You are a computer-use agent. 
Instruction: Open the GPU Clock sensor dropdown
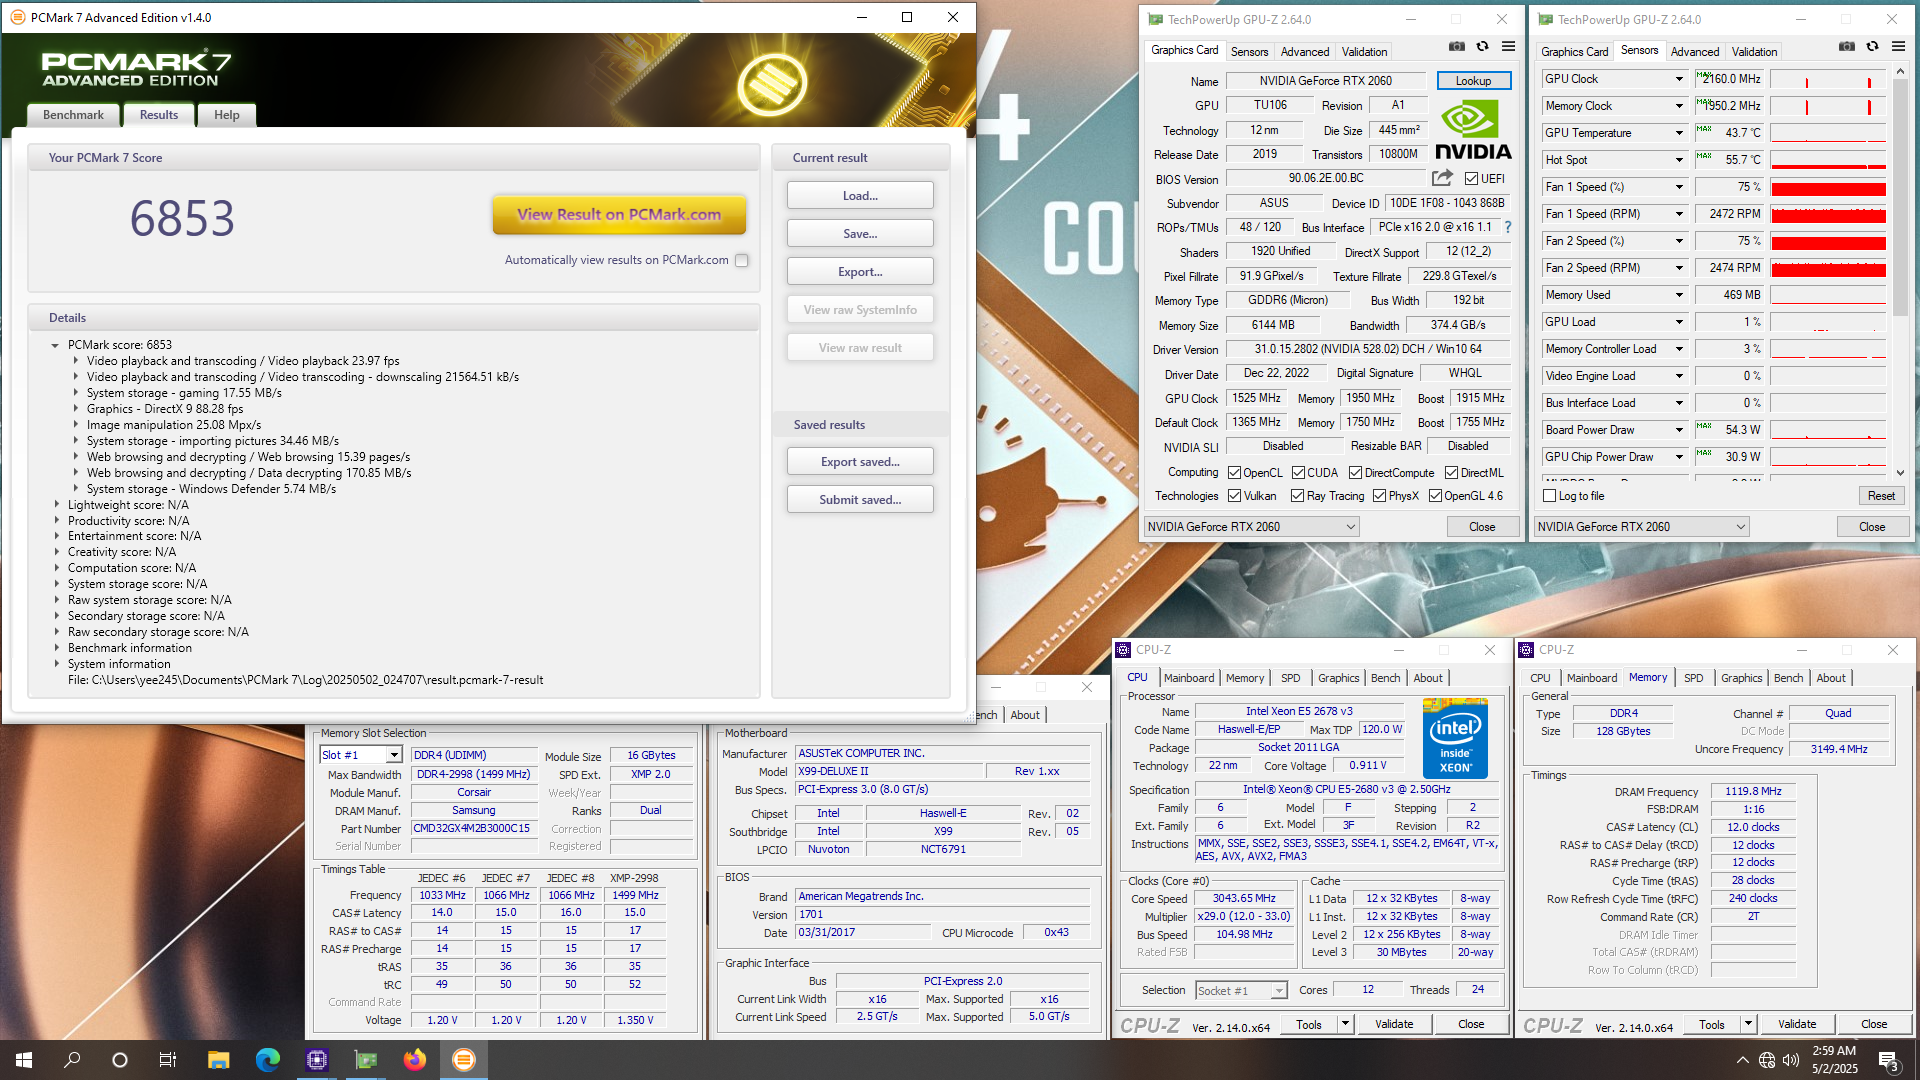tap(1679, 79)
